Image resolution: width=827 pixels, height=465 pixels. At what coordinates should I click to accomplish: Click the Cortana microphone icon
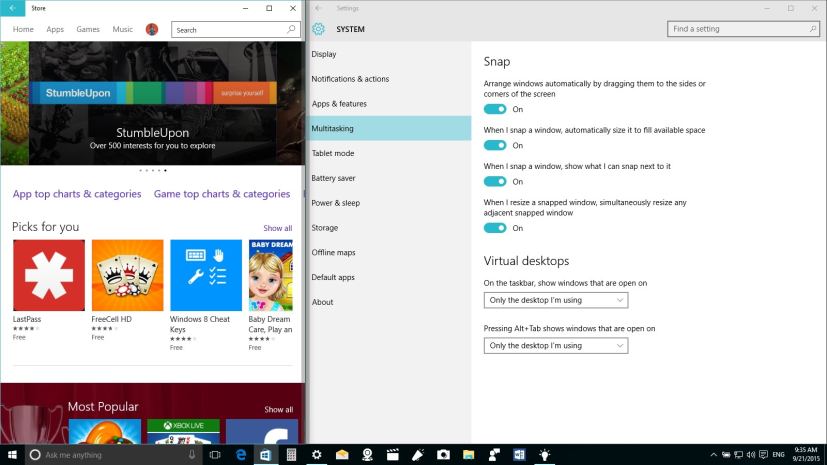coord(192,454)
